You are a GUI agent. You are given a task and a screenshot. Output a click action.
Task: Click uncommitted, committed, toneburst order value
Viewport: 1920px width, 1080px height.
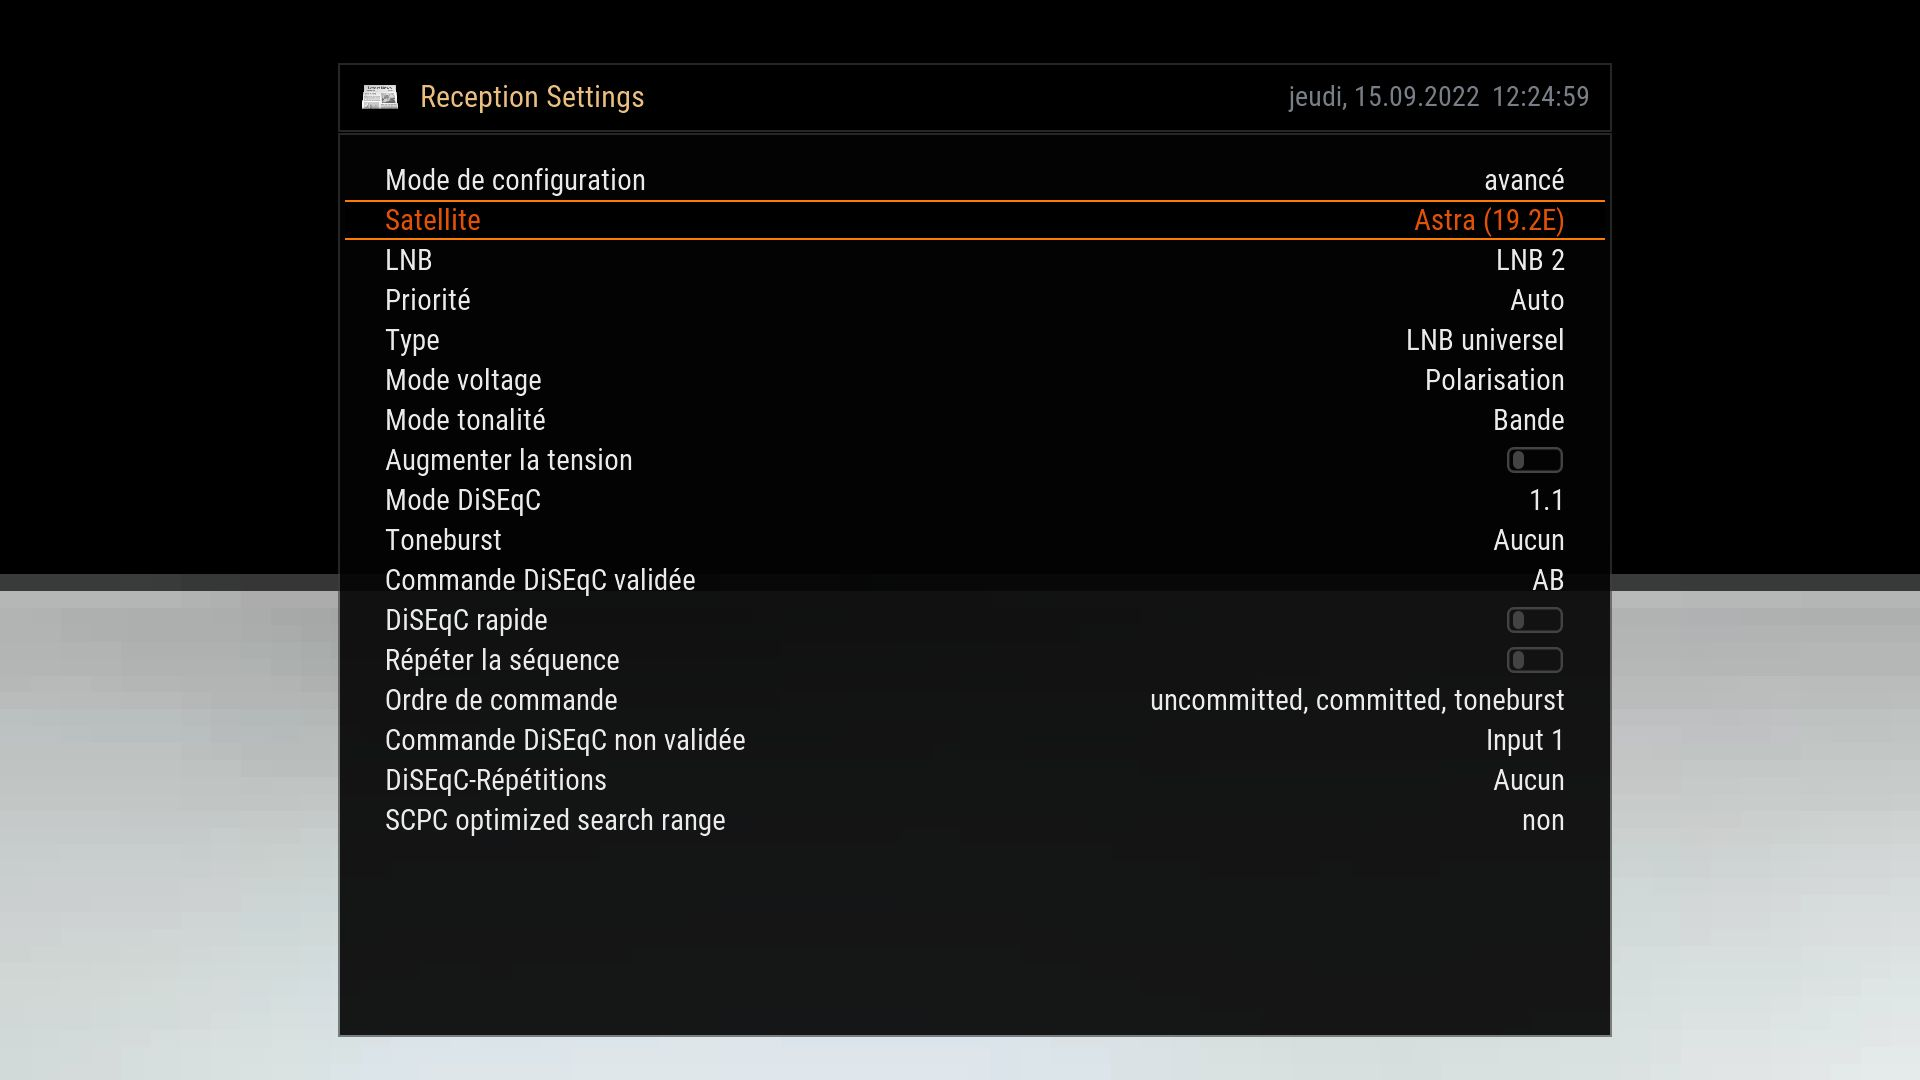[x=1357, y=700]
